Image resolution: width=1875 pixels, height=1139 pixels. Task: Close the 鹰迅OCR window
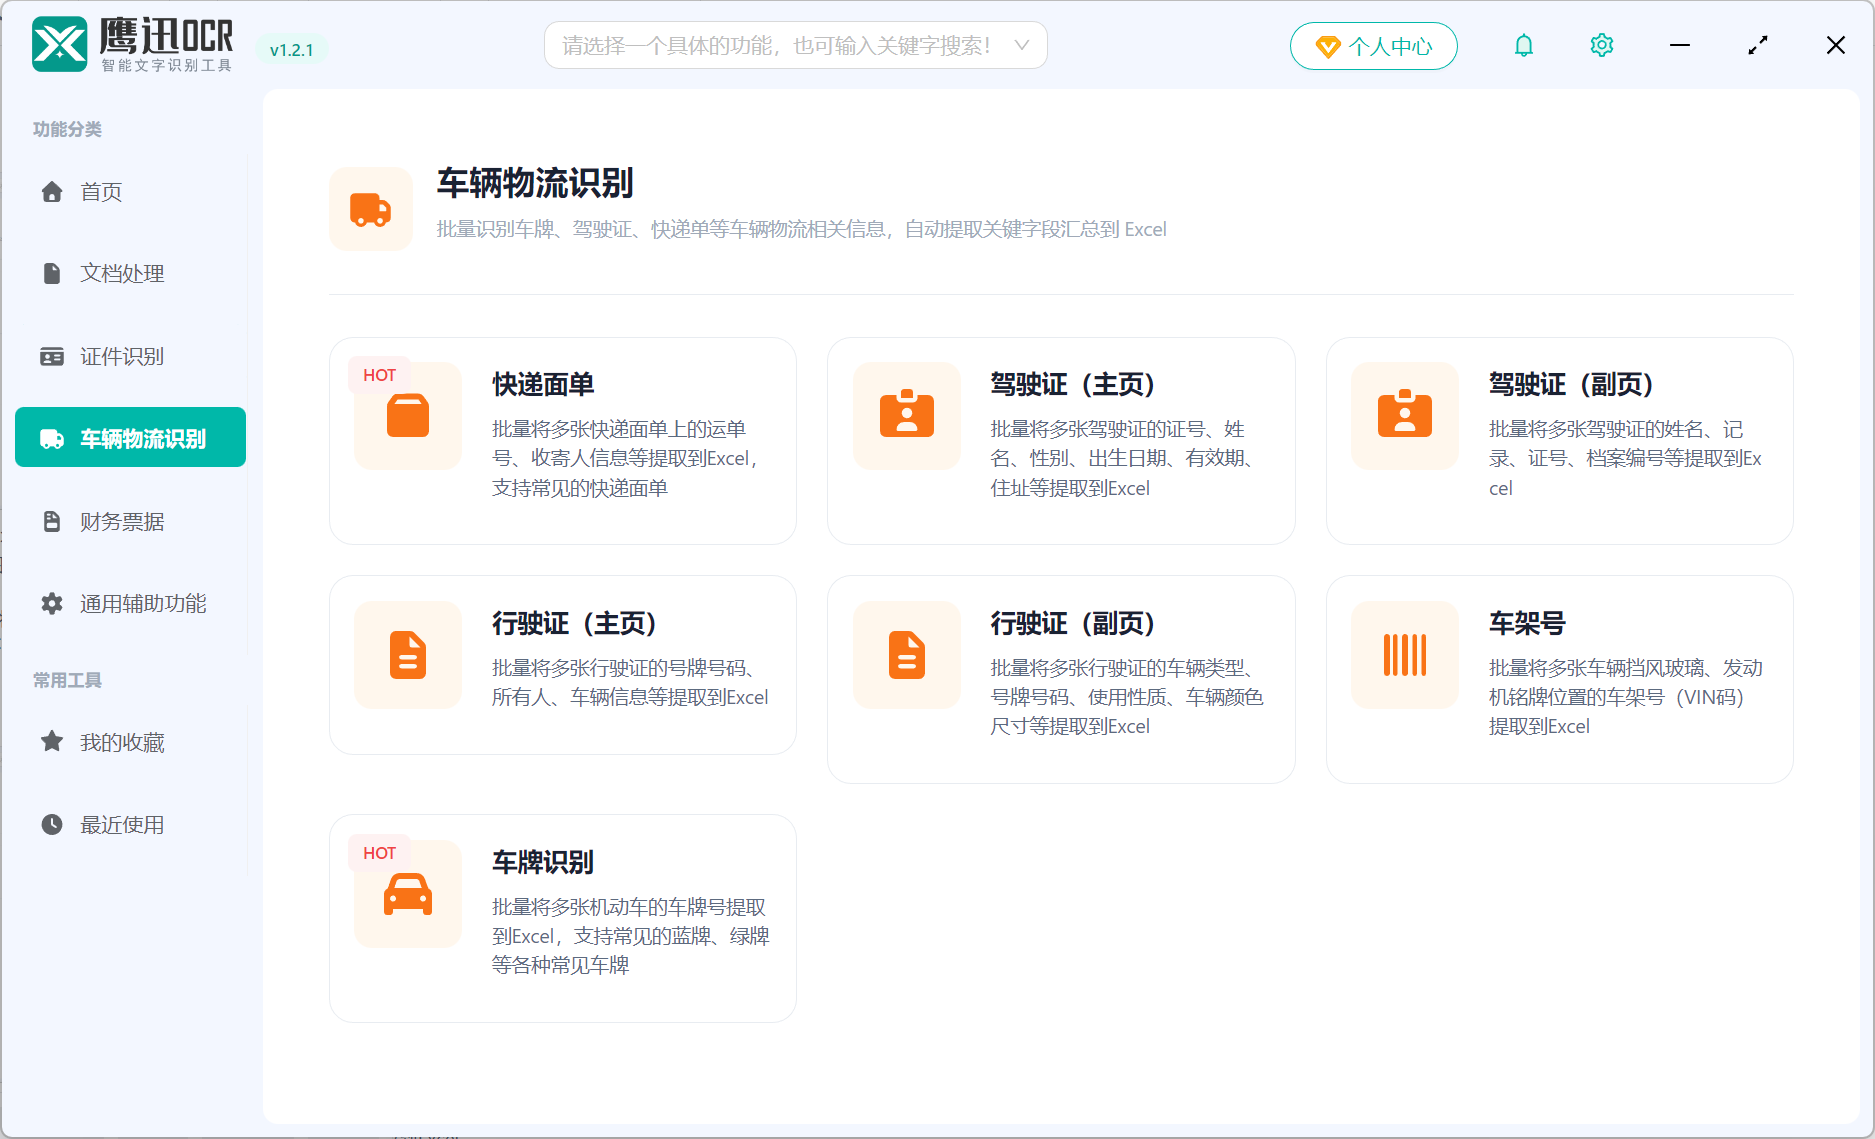1836,46
